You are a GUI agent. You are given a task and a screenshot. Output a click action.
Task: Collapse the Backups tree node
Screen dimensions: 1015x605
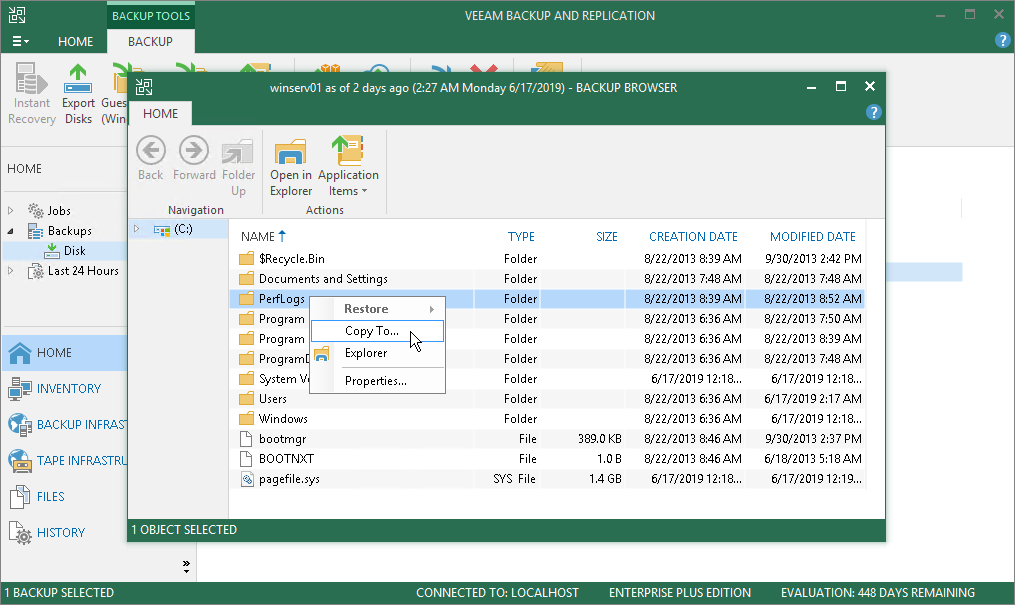(10, 231)
